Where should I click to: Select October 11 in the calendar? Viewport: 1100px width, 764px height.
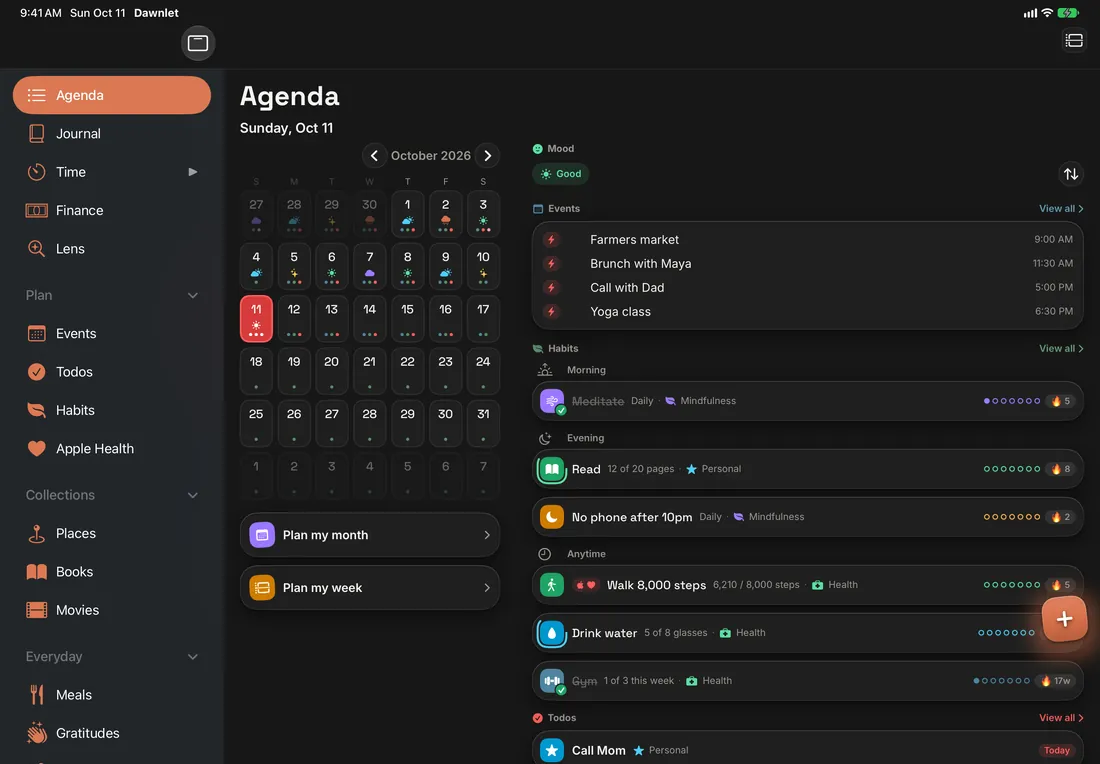(x=256, y=319)
